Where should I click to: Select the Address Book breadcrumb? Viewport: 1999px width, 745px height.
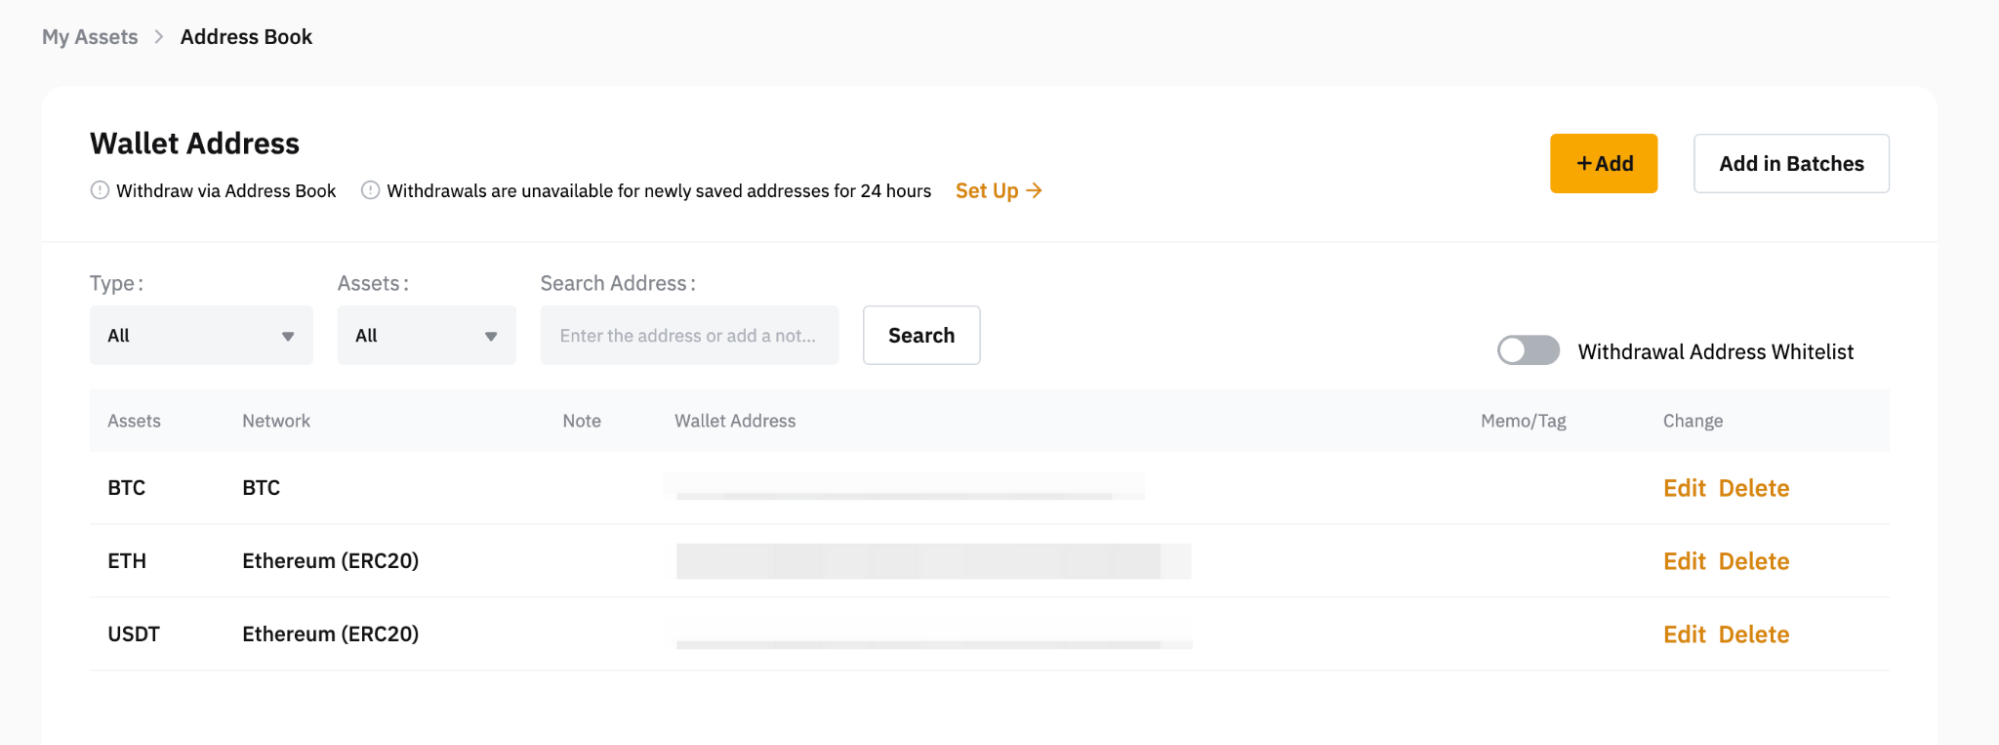[x=246, y=37]
